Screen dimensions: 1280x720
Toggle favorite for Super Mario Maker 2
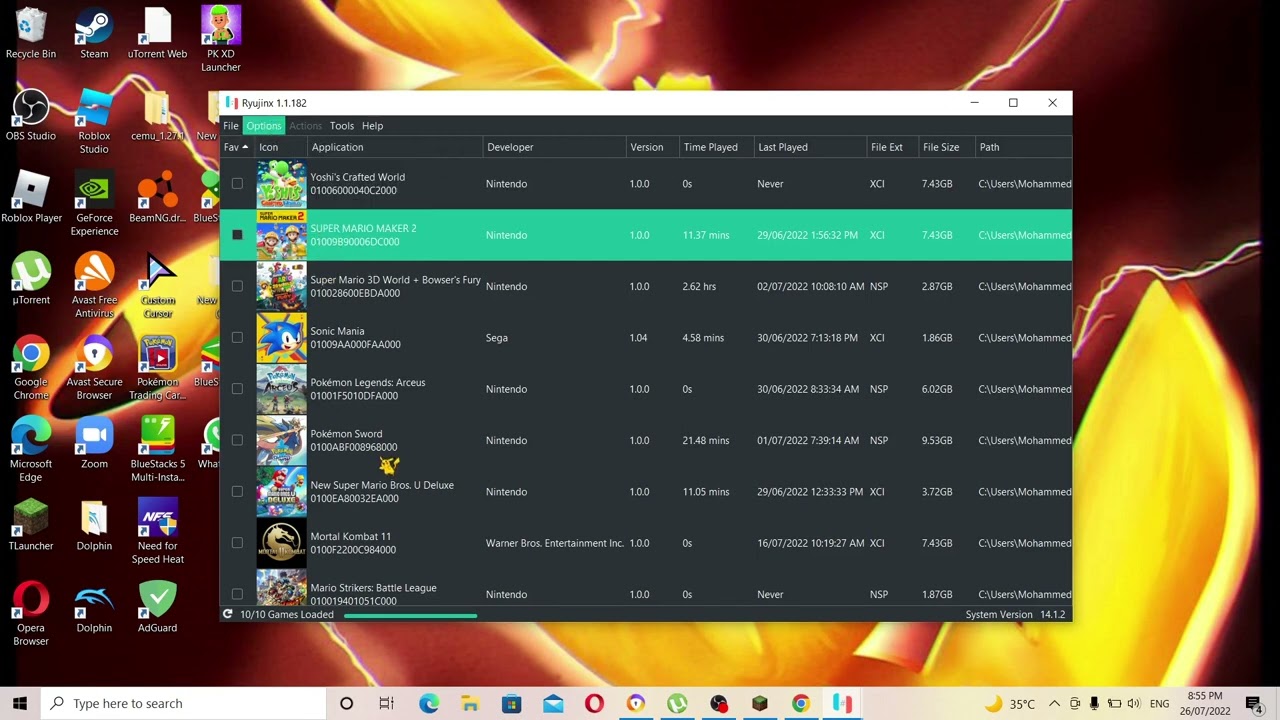coord(237,235)
